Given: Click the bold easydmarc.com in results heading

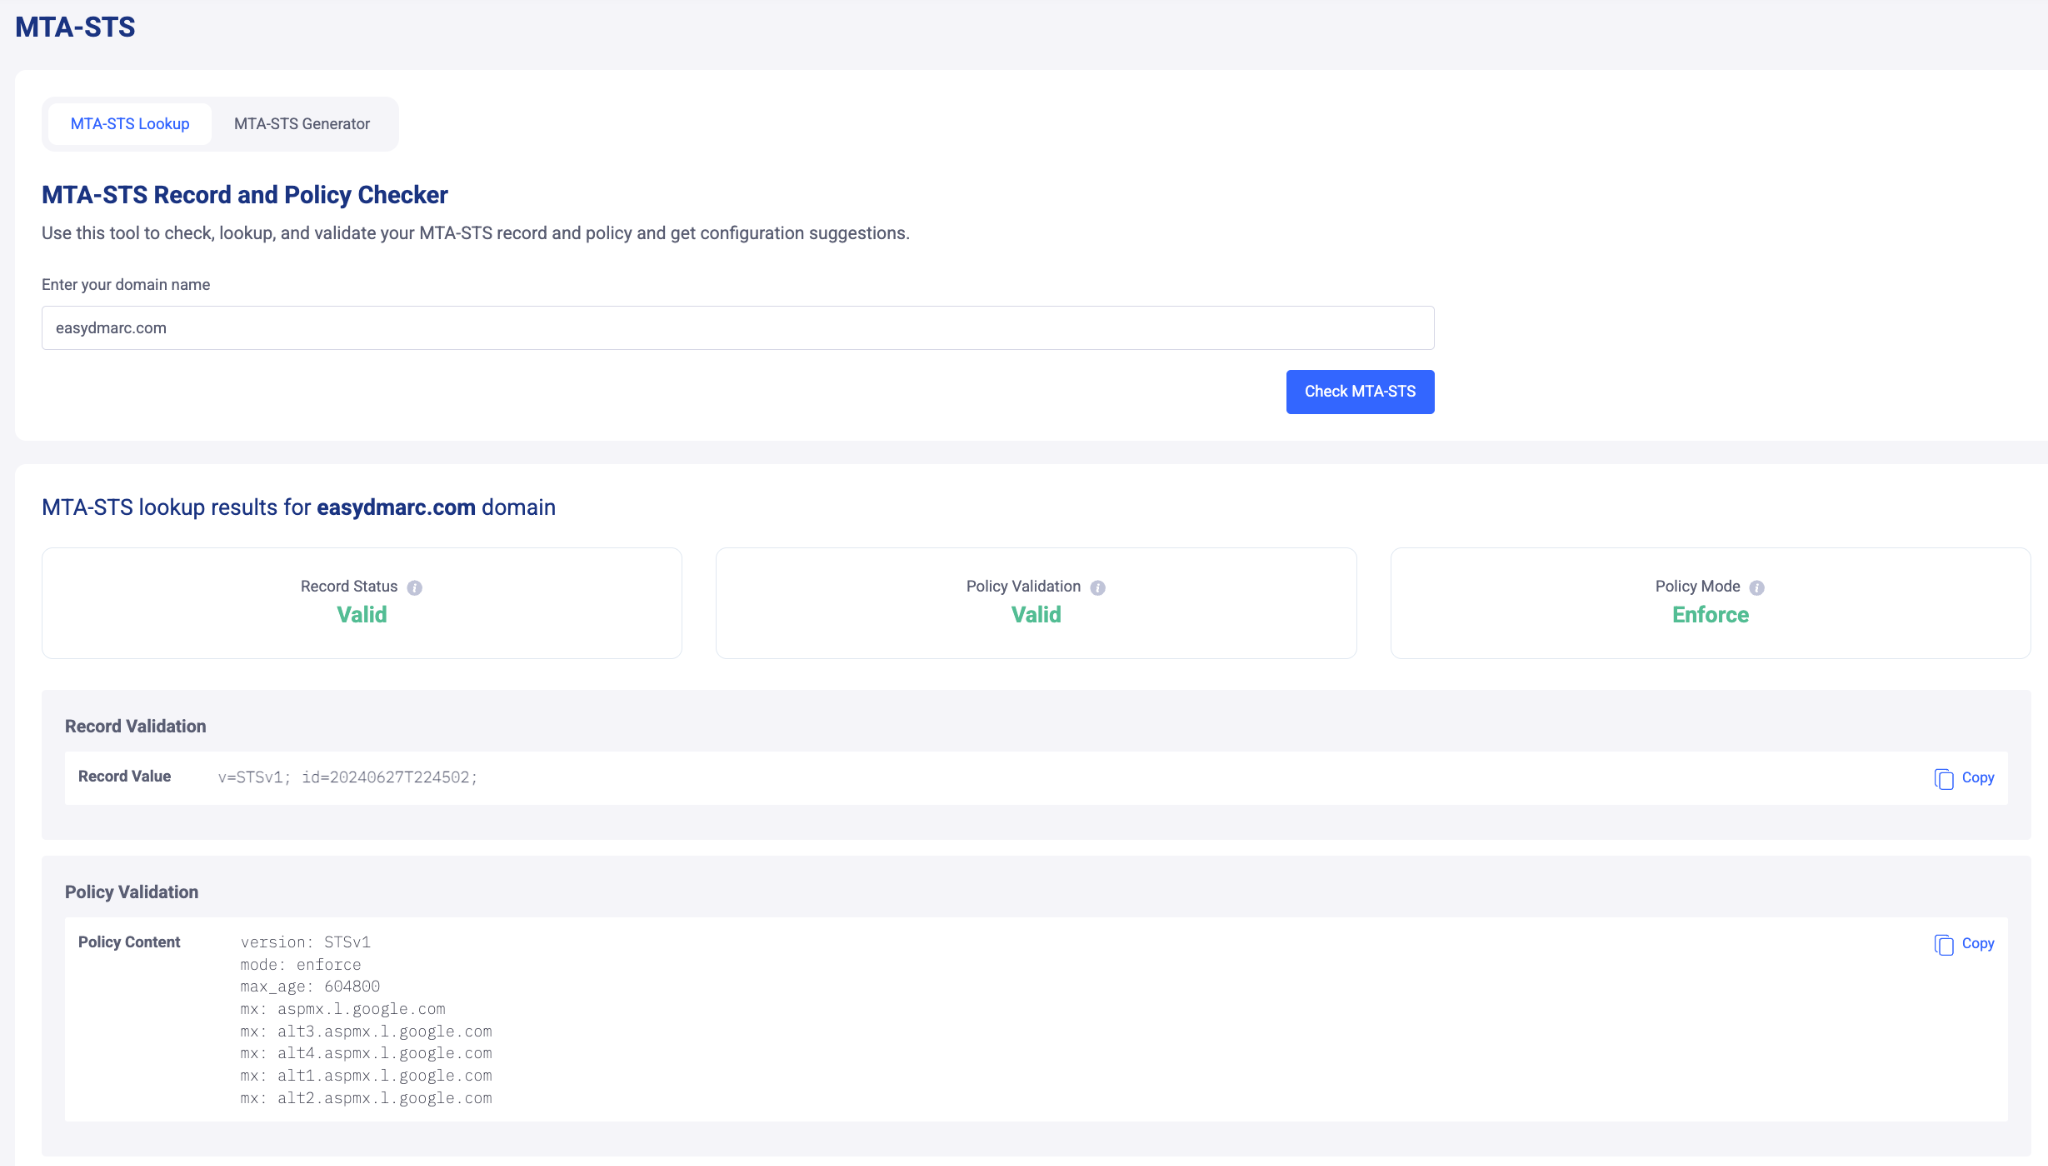Looking at the screenshot, I should [x=396, y=508].
